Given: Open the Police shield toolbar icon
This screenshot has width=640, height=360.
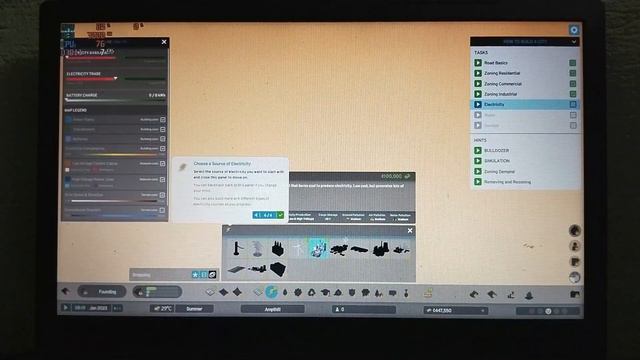Looking at the screenshot, I should coord(352,293).
